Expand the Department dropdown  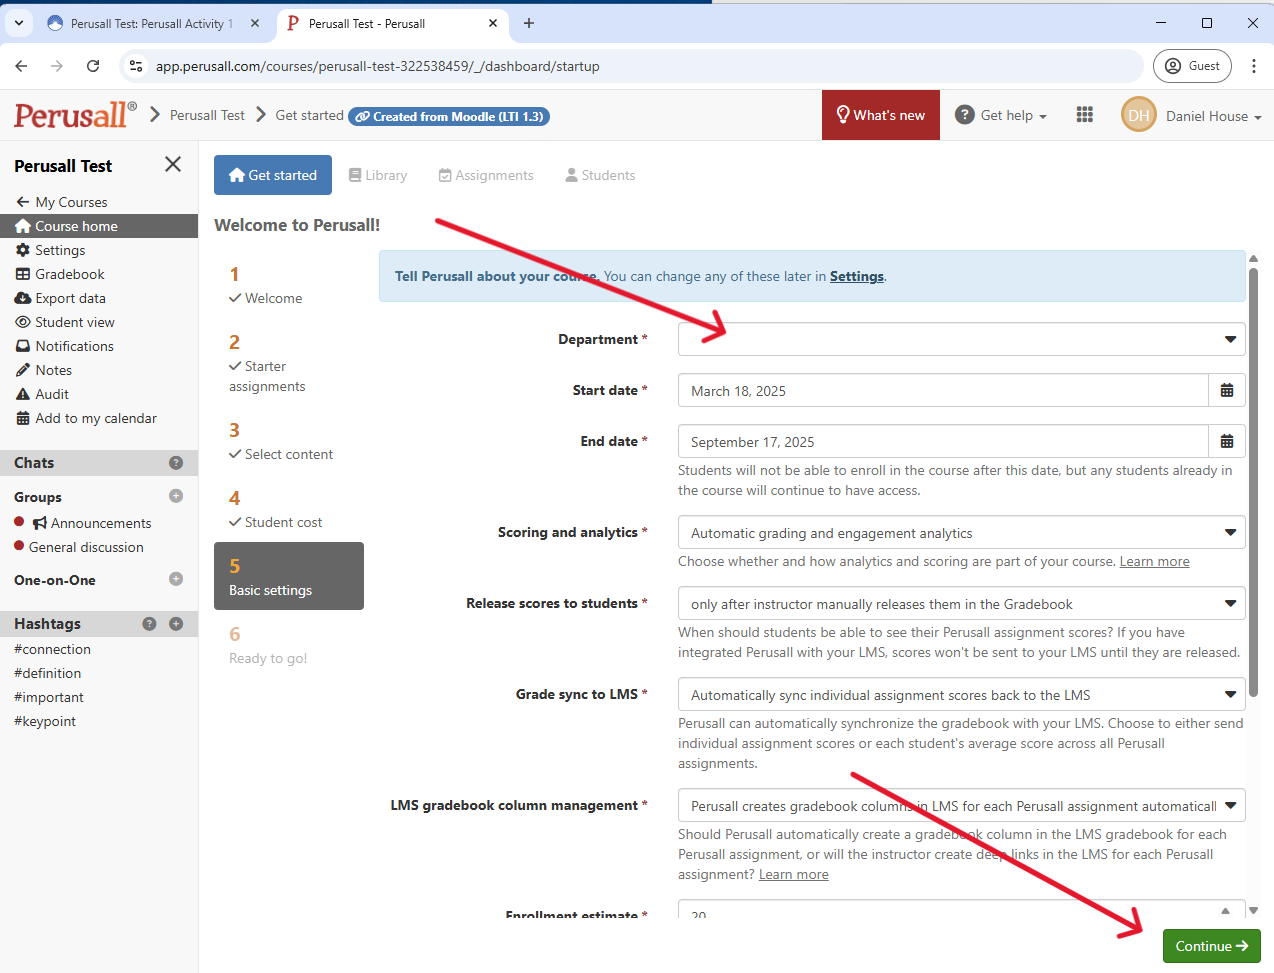pyautogui.click(x=960, y=339)
